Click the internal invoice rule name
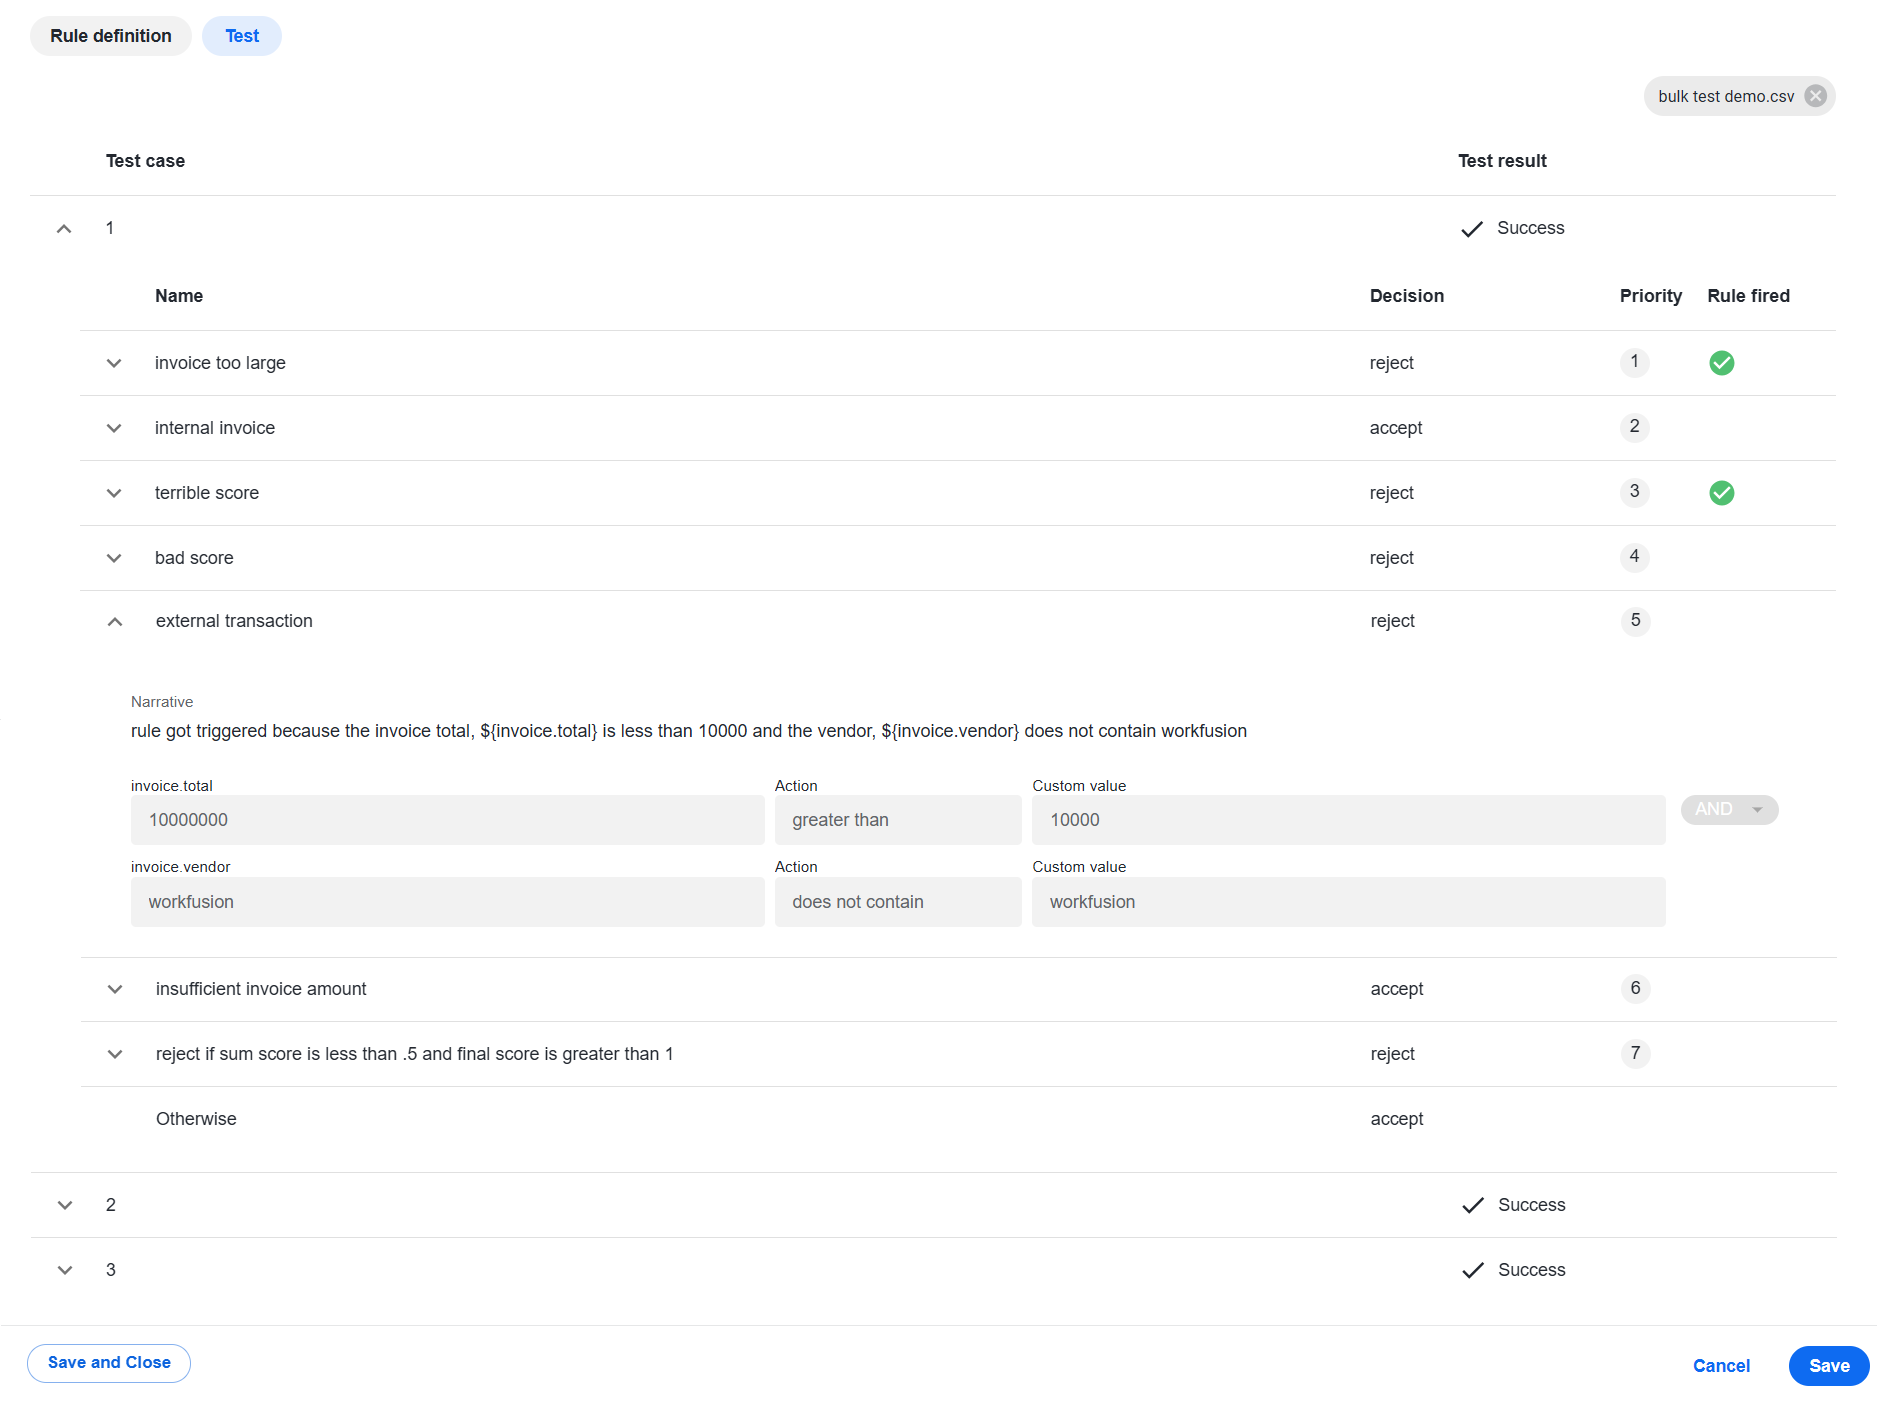This screenshot has height=1405, width=1877. pyautogui.click(x=215, y=428)
